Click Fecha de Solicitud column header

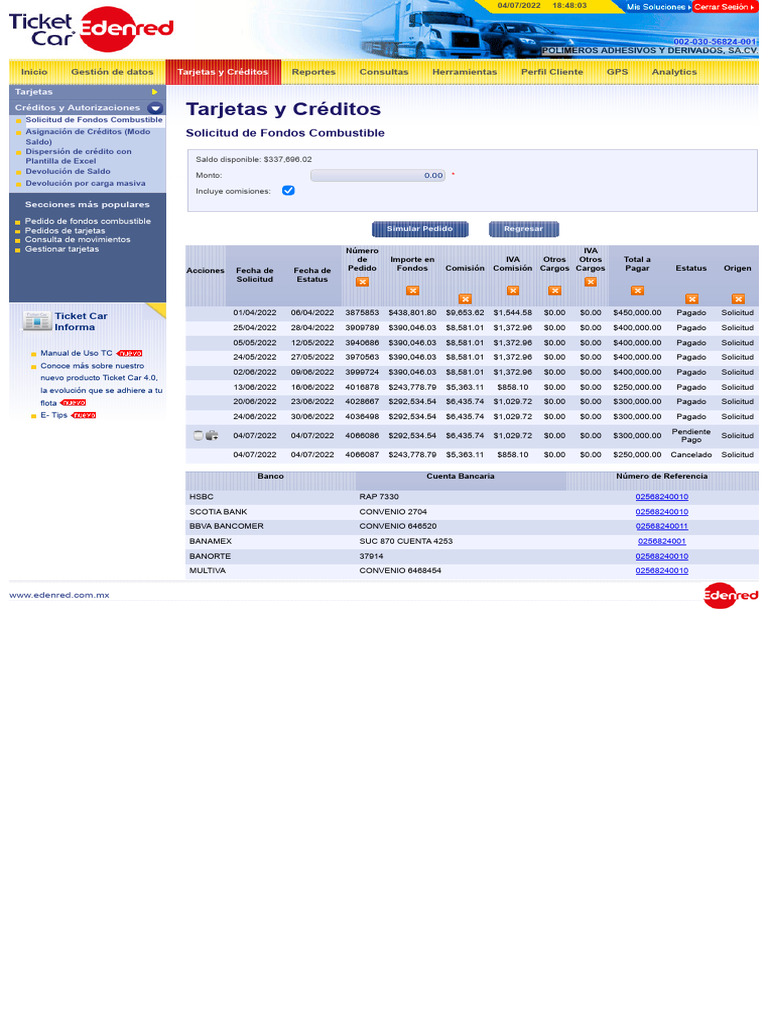click(x=255, y=275)
